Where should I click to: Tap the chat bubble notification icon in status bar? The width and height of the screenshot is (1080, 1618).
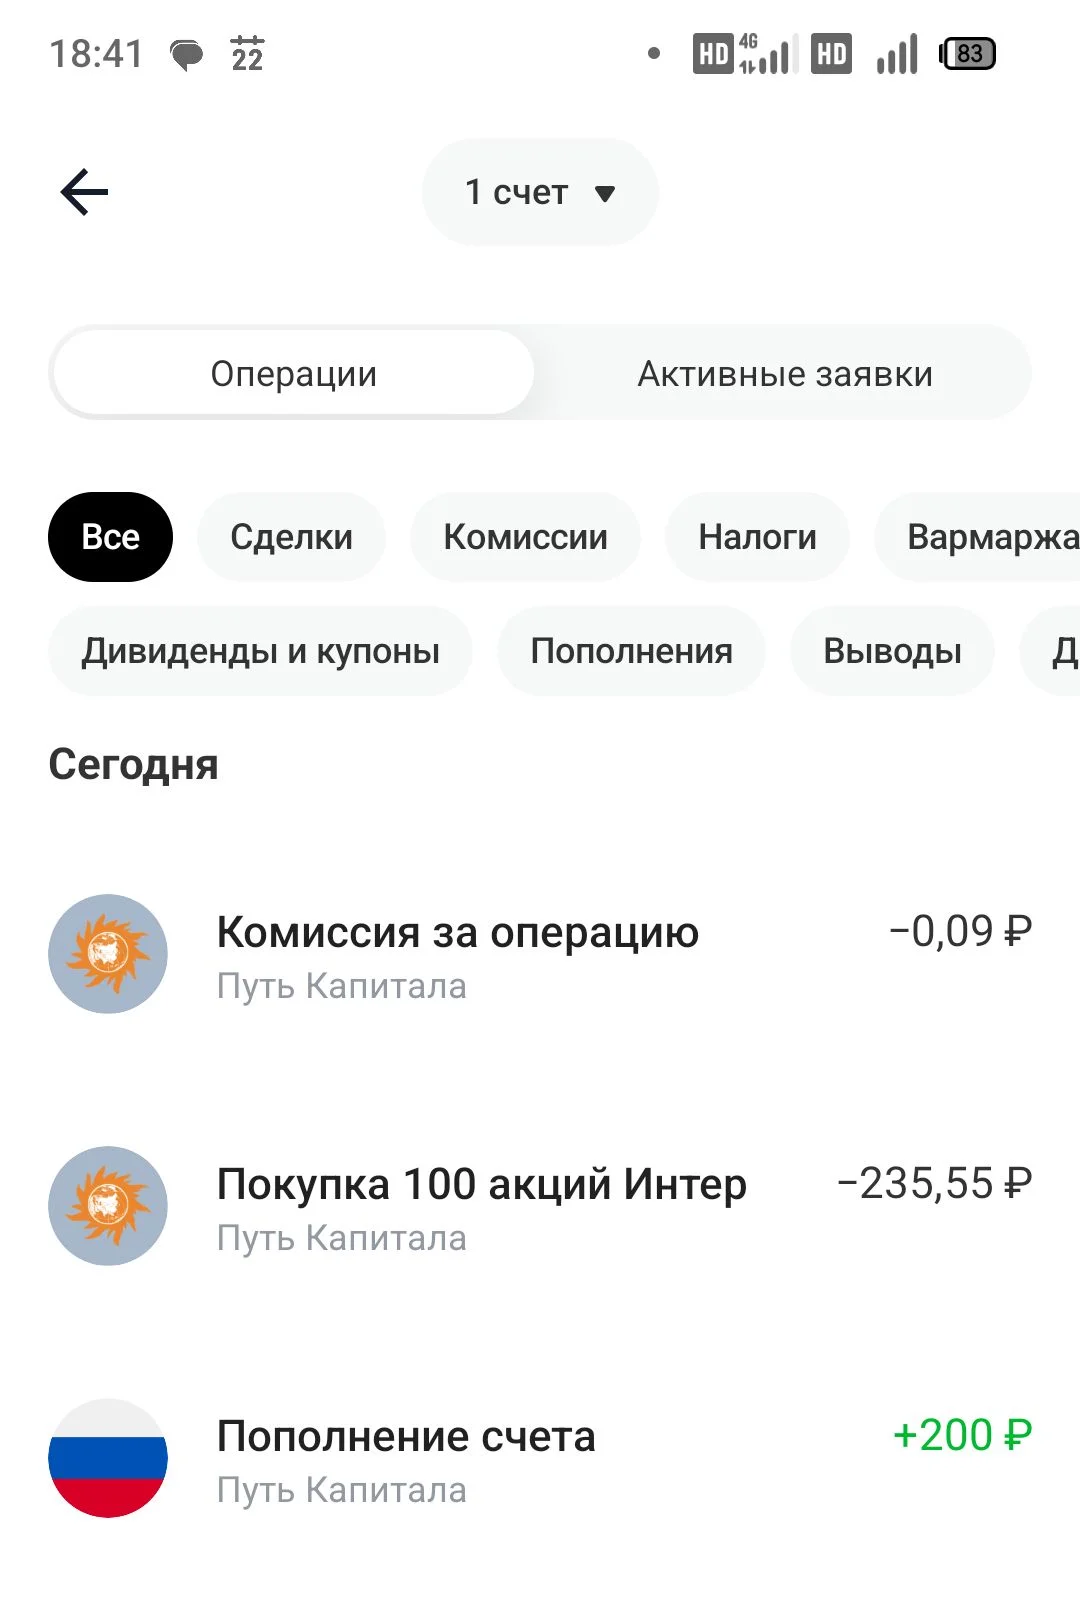click(187, 55)
